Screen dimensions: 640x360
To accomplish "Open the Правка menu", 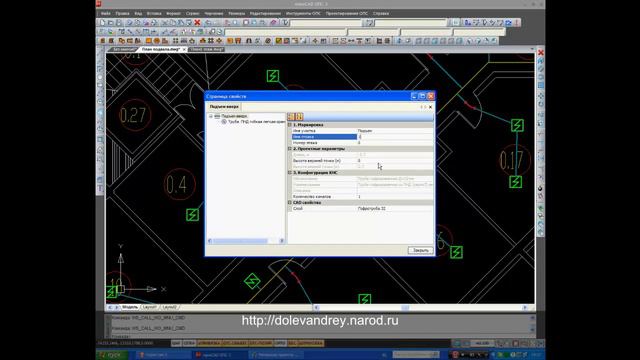I will 122,13.
